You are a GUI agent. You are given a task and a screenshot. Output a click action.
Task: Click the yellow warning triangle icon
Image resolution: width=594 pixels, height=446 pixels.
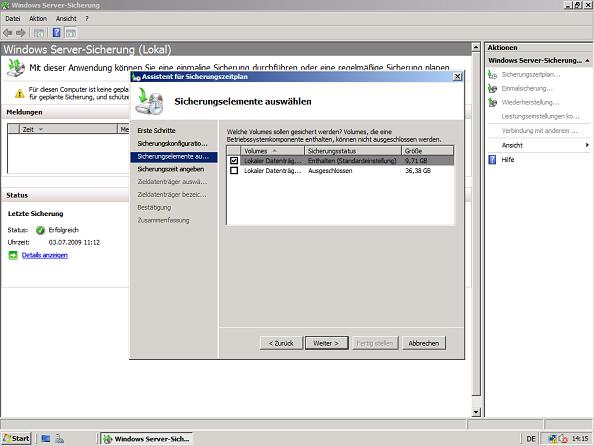pos(19,93)
